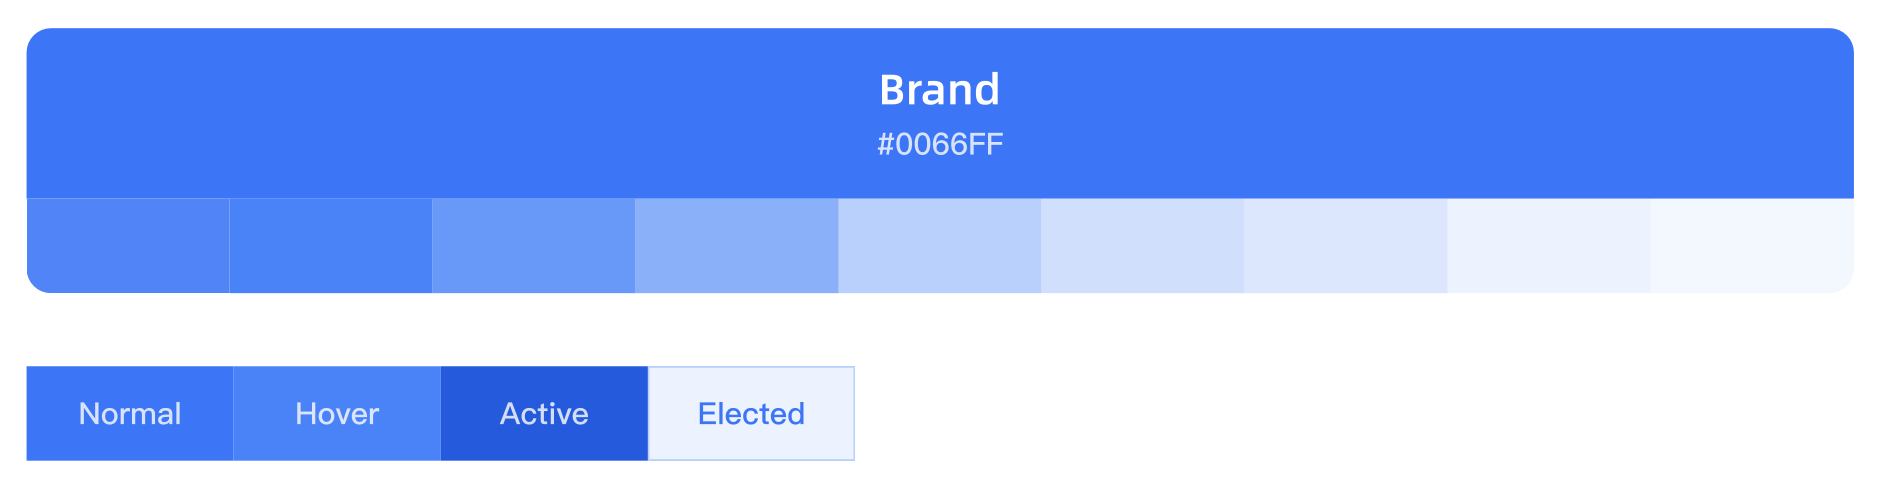The width and height of the screenshot is (1888, 496).
Task: Click the eighth, second-to-last tint swatch
Action: (x=1549, y=245)
